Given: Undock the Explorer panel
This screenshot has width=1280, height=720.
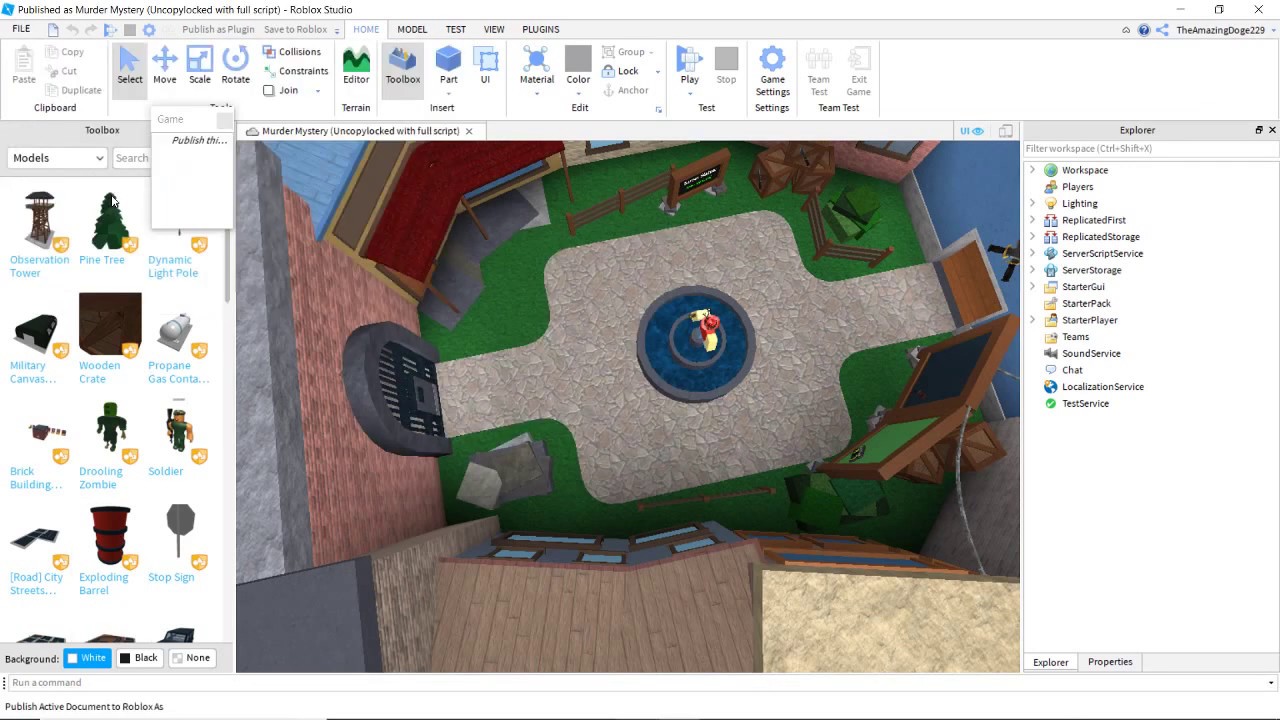Looking at the screenshot, I should [1259, 130].
